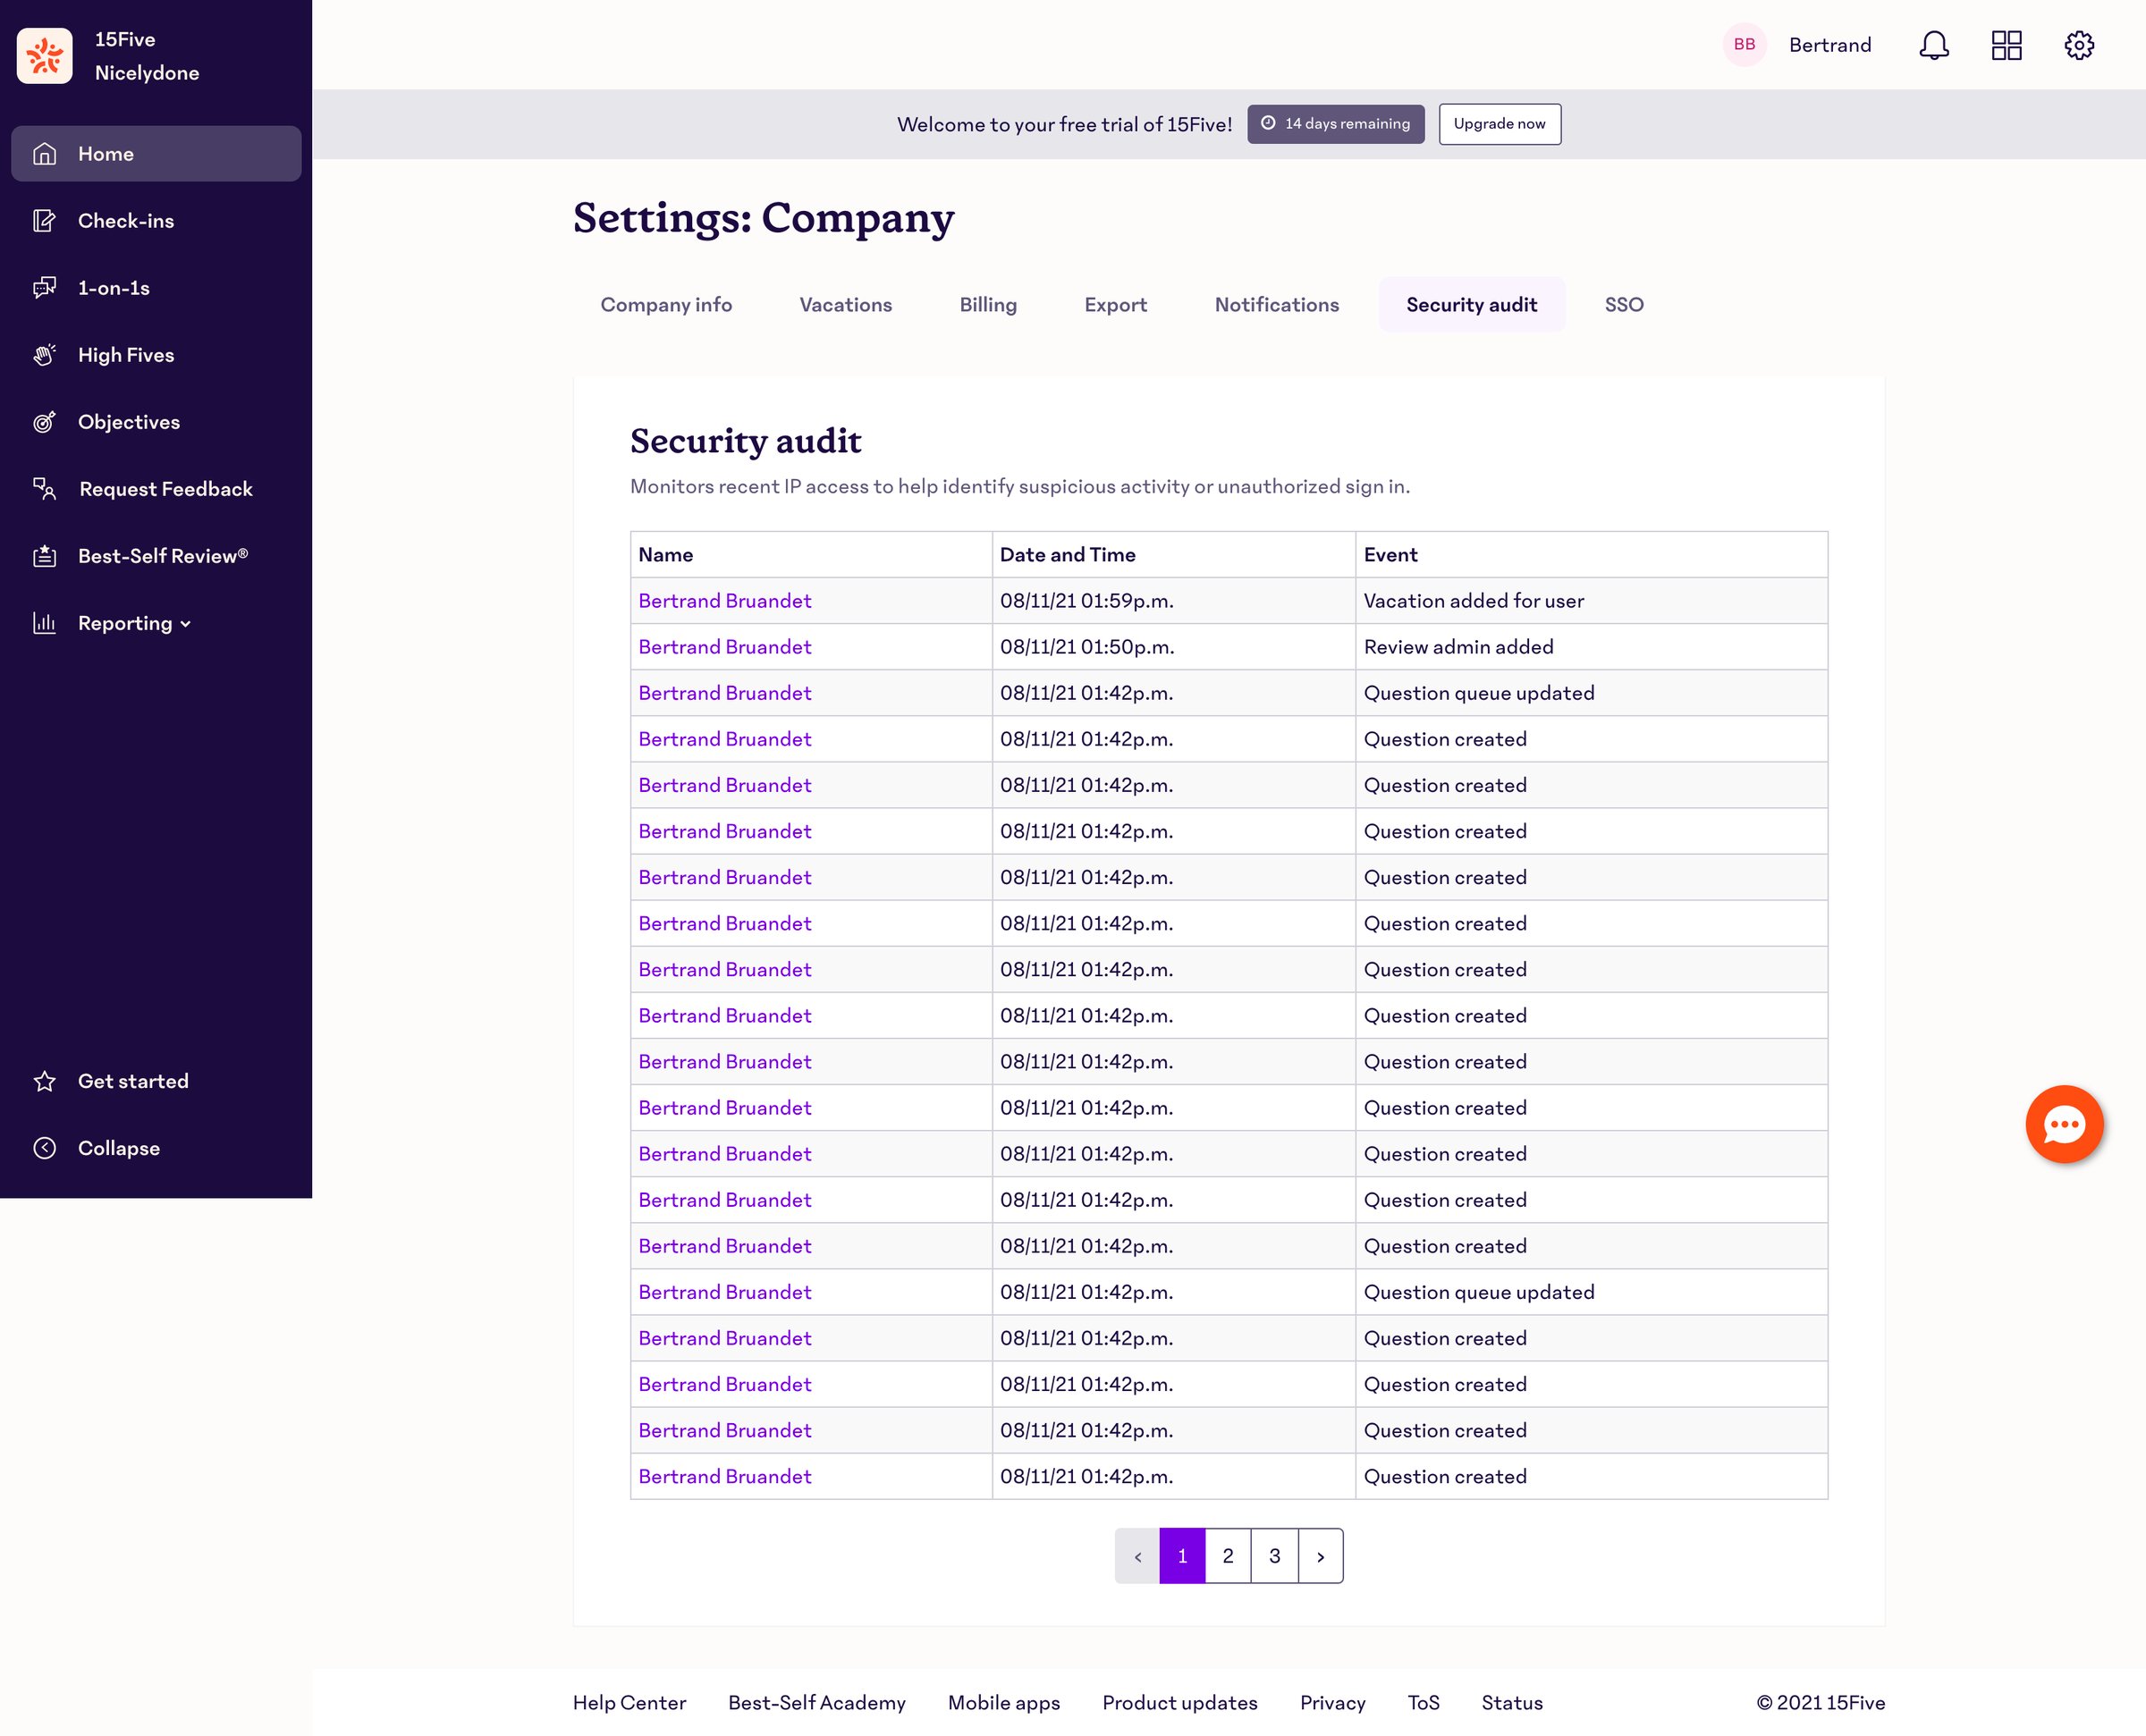Click the 15Five logo icon
Viewport: 2146px width, 1736px height.
45,56
